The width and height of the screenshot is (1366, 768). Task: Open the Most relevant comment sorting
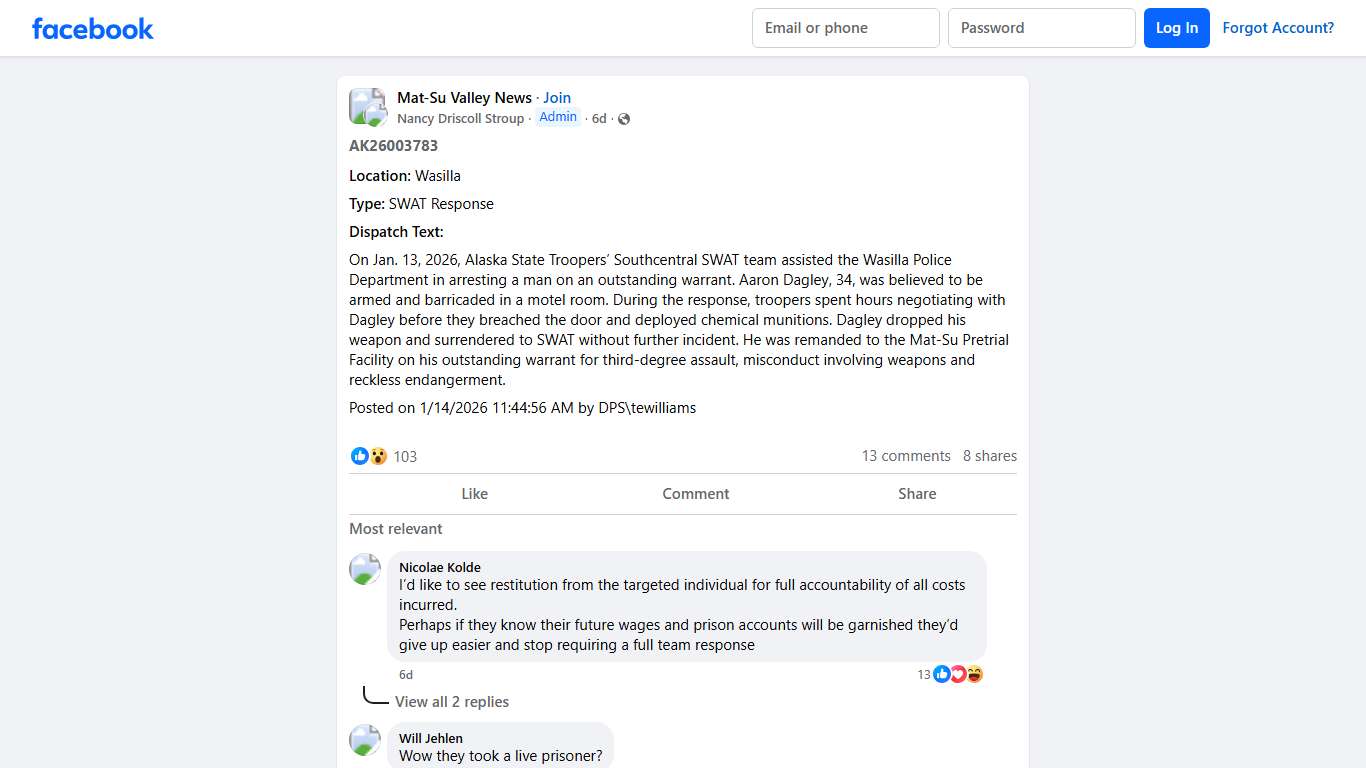point(396,529)
